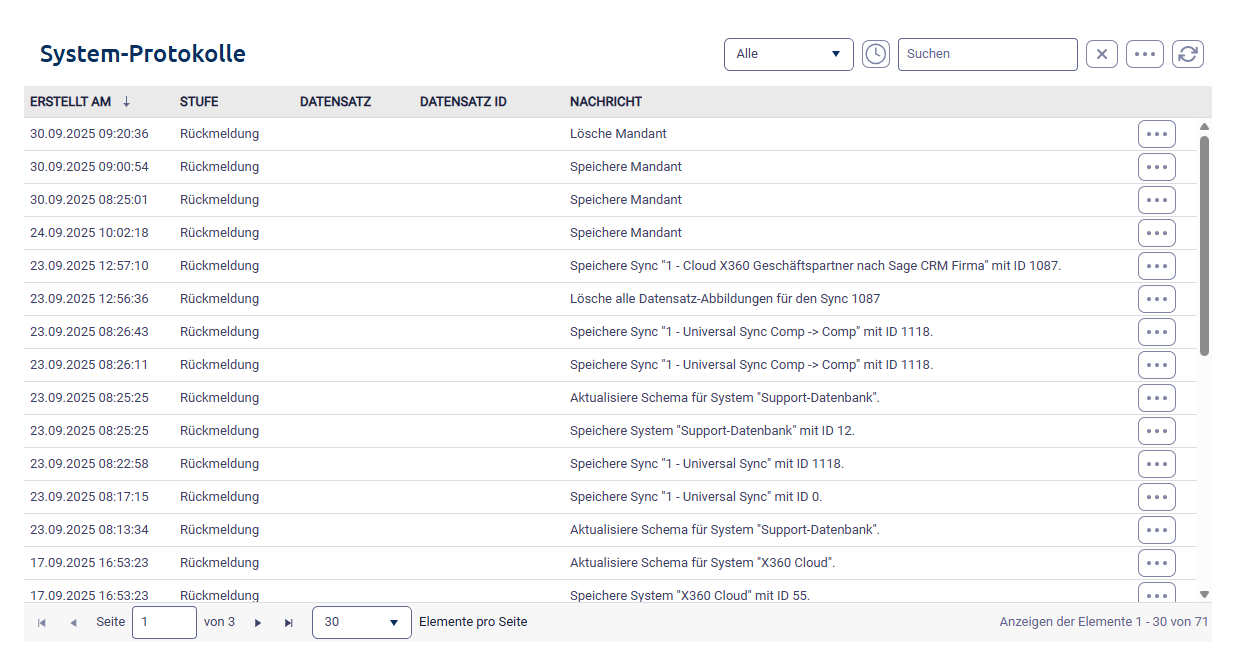1235x667 pixels.
Task: Go to the first page
Action: (42, 623)
